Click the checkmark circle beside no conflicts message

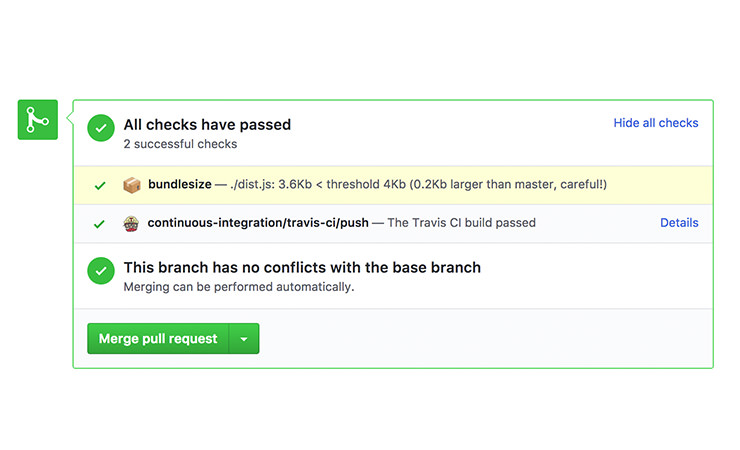coord(100,270)
